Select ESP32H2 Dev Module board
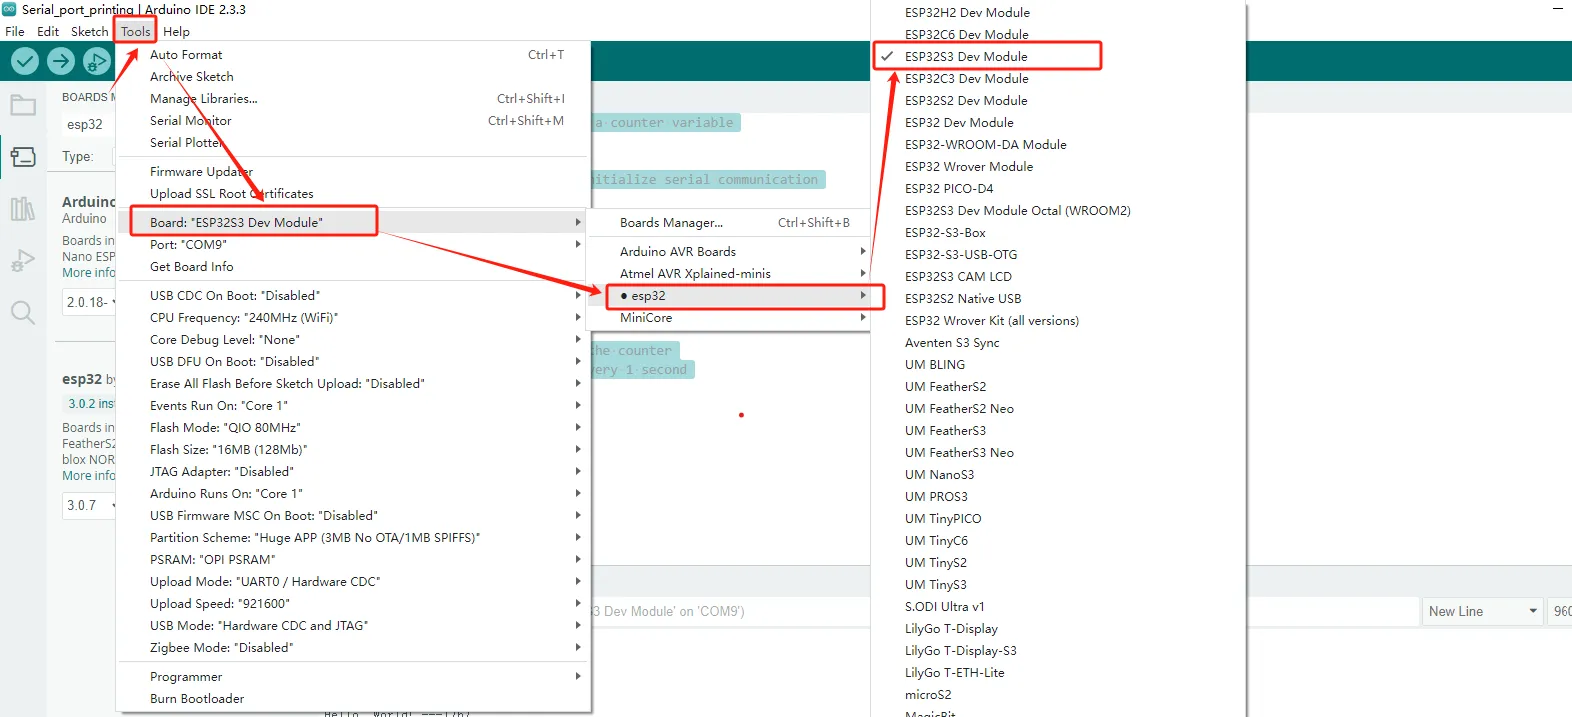 pos(1059,13)
